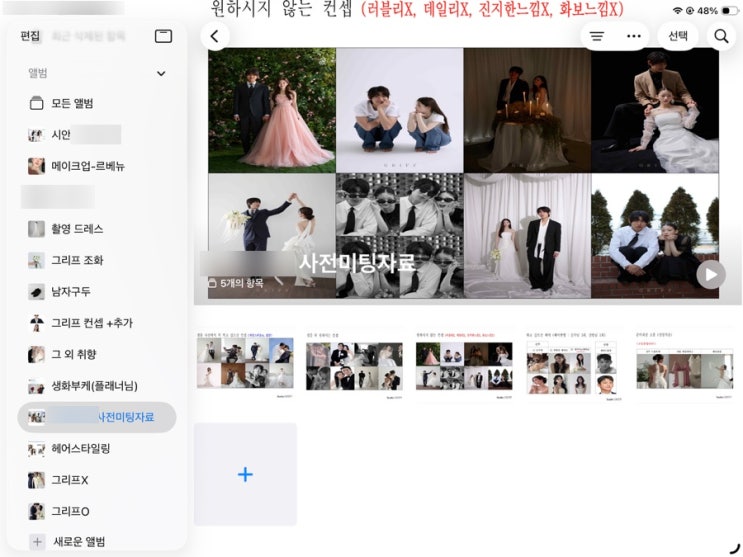This screenshot has width=743, height=557.
Task: Open the three-dot more options menu
Action: coord(634,36)
